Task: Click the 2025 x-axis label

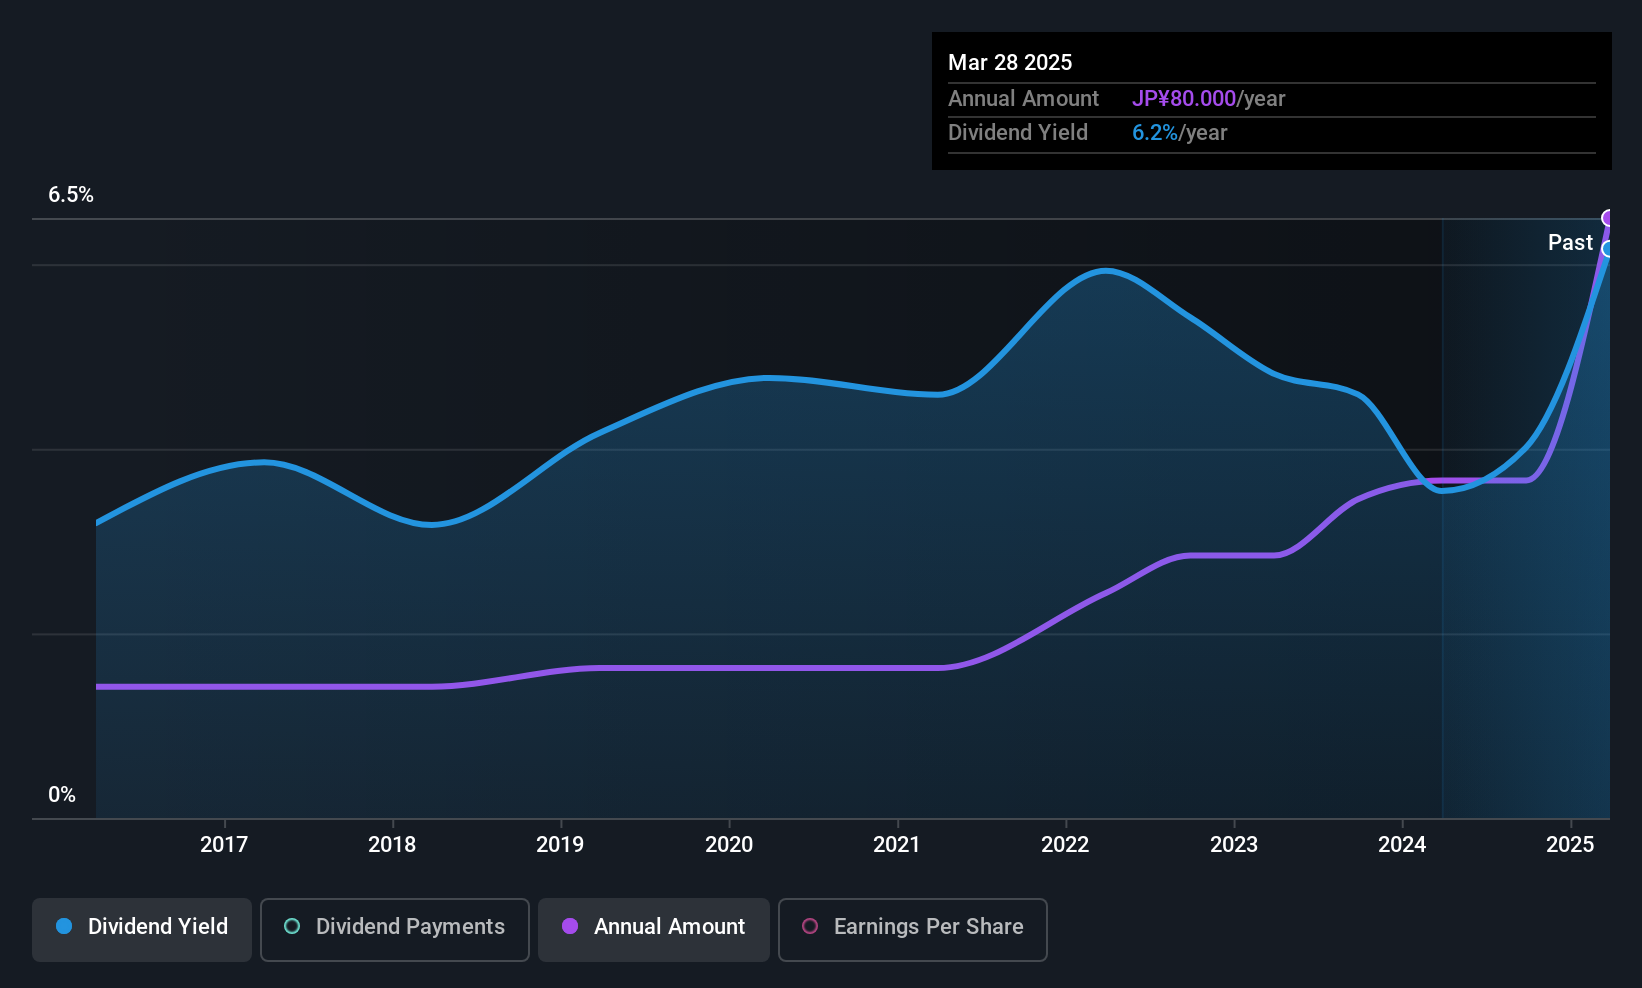Action: click(1570, 845)
